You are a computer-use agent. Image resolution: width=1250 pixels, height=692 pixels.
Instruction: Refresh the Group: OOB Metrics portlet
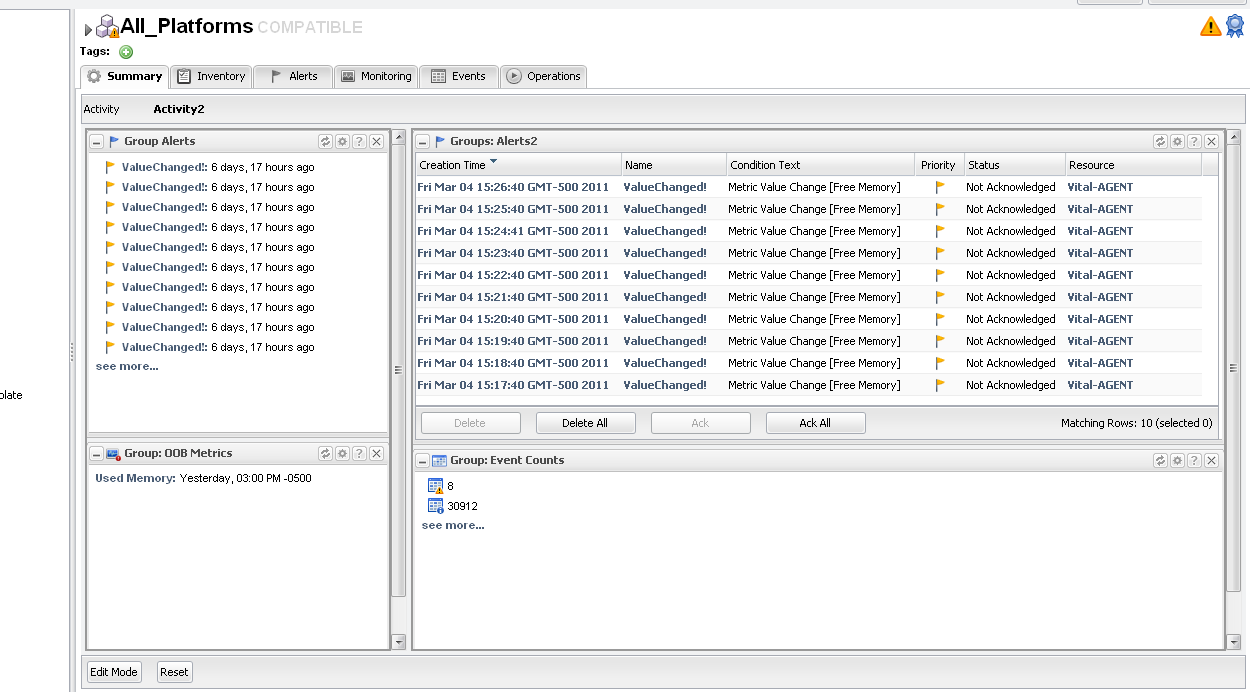point(325,454)
